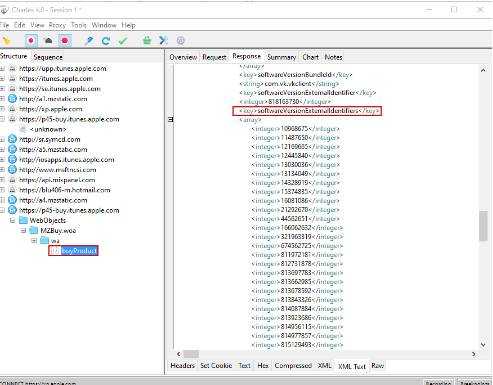Click the wa folder icon
This screenshot has height=385, width=493.
[44, 240]
